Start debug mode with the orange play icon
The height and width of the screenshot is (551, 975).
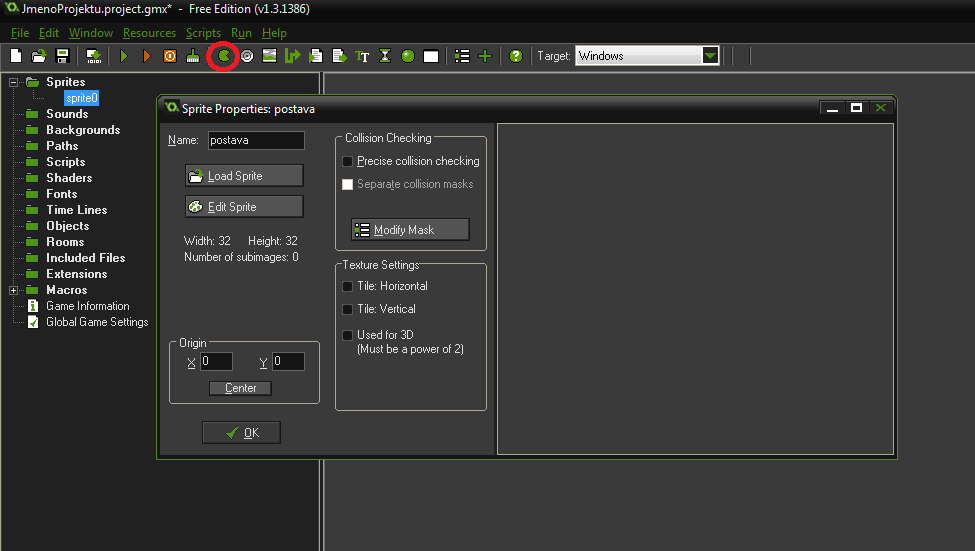(x=147, y=56)
